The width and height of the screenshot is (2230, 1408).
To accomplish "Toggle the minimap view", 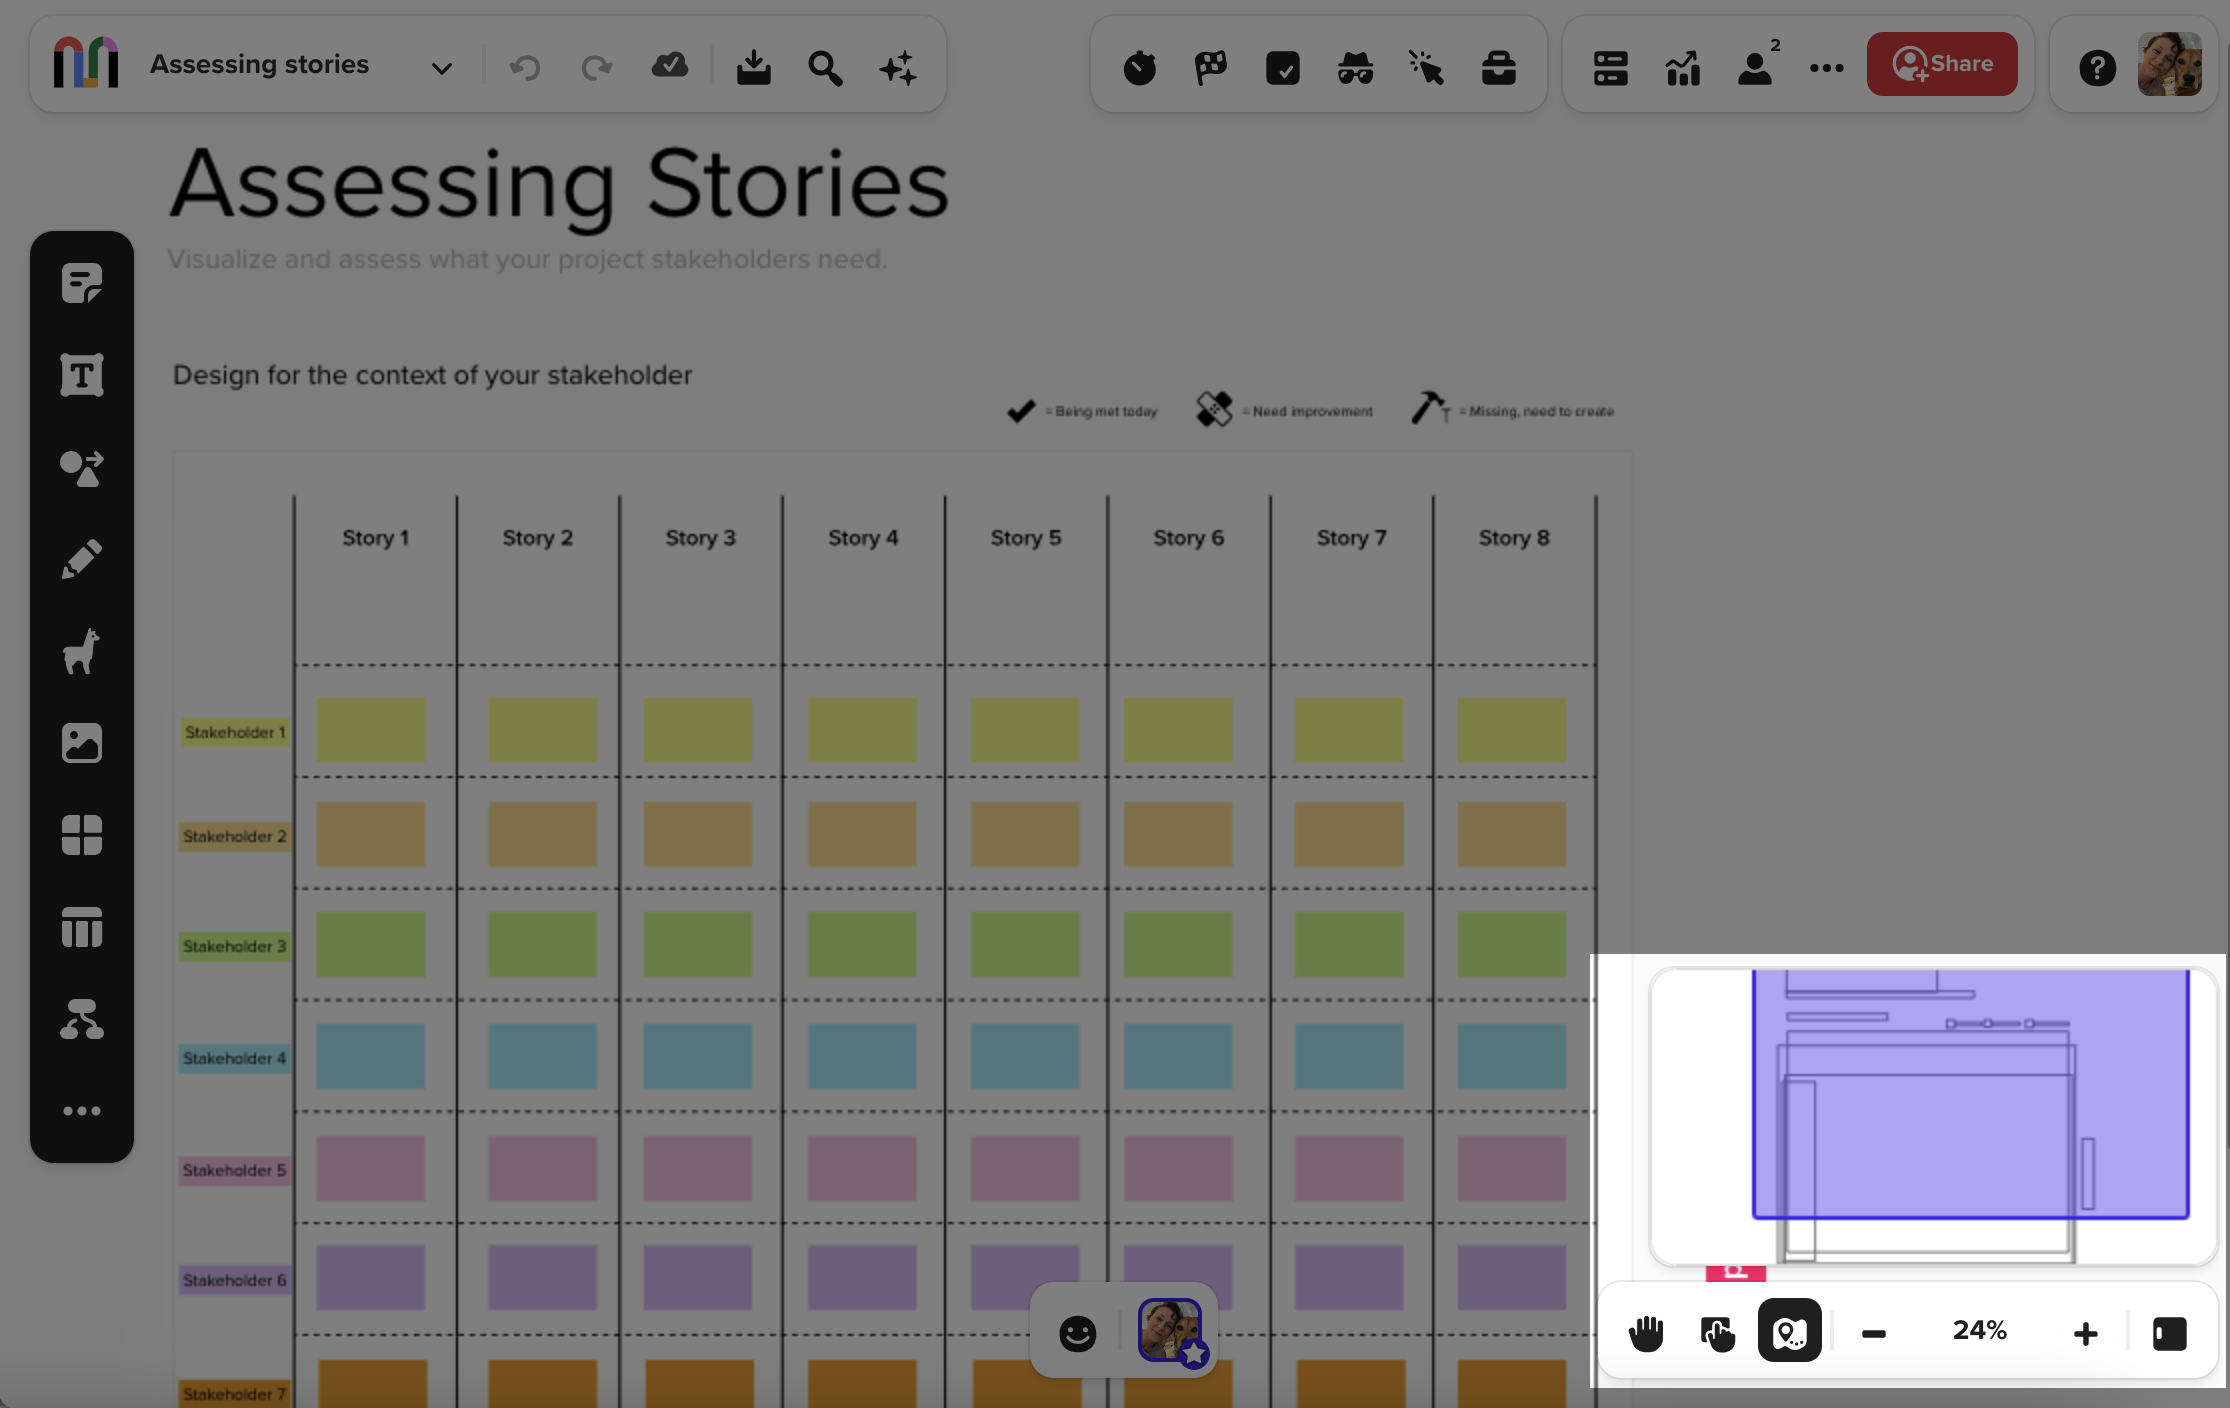I will [1790, 1332].
